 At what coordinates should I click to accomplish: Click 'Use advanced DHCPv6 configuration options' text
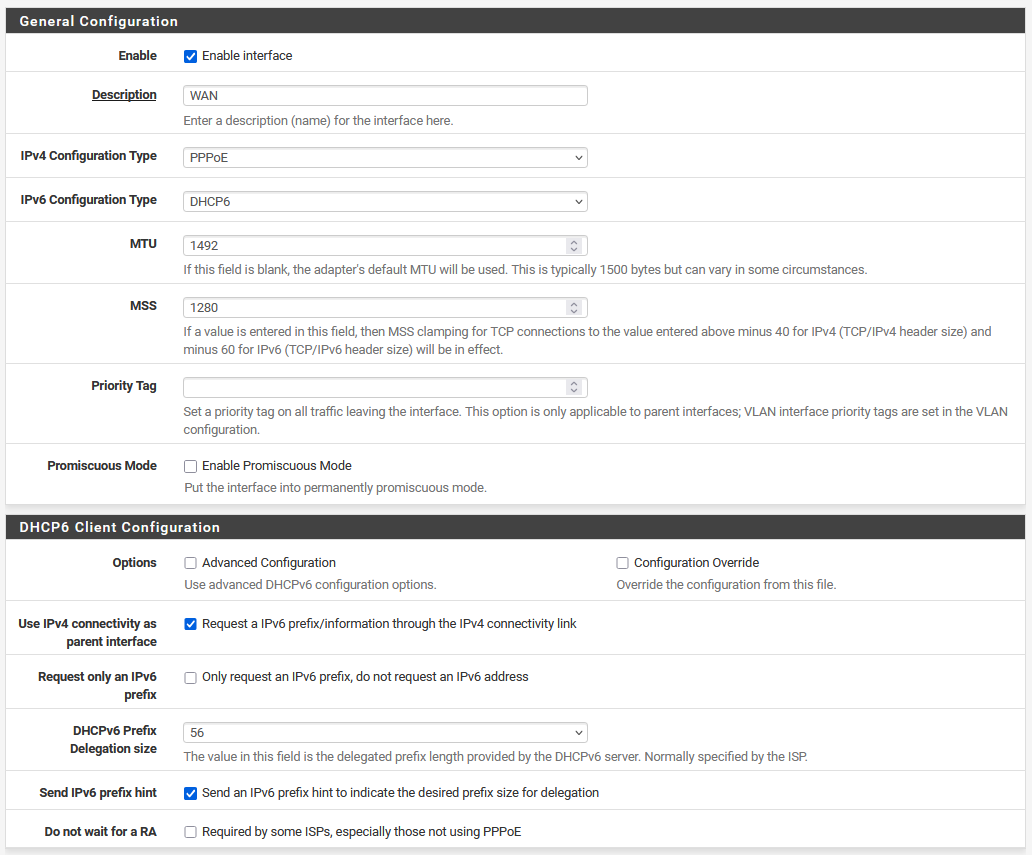pyautogui.click(x=310, y=584)
